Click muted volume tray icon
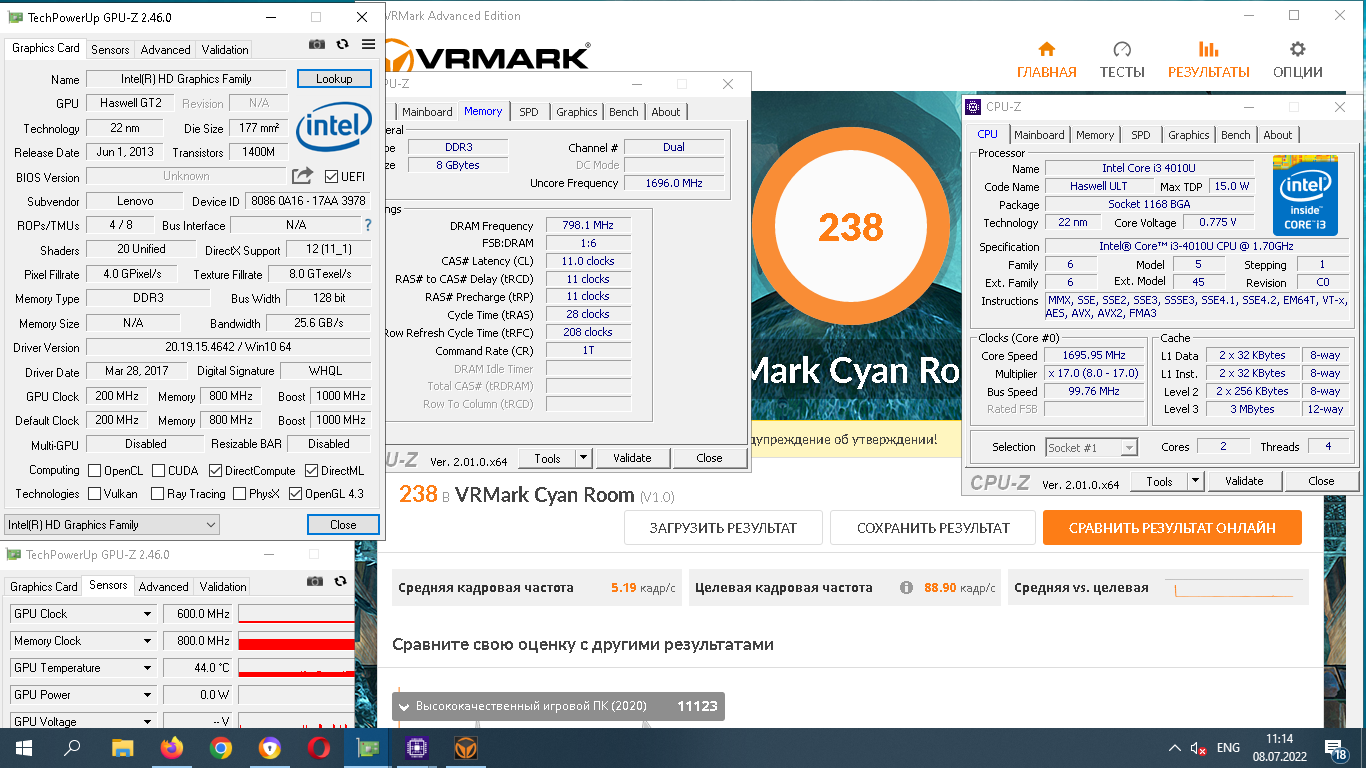Viewport: 1366px width, 768px height. (x=1198, y=748)
